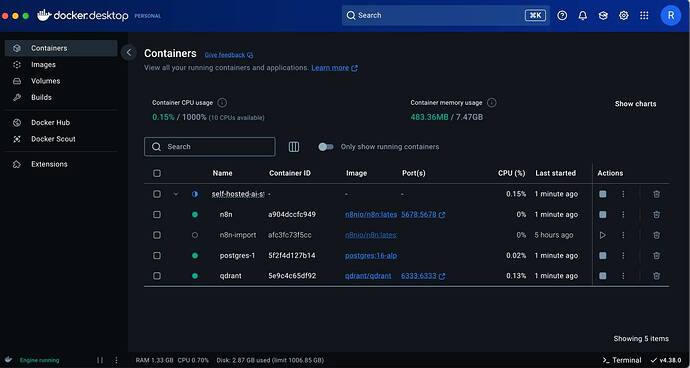
Task: Check the n8n container checkbox
Action: coord(157,214)
